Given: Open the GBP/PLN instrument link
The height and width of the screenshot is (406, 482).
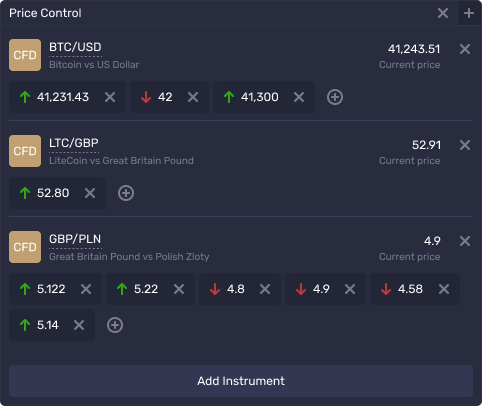Looking at the screenshot, I should point(75,239).
